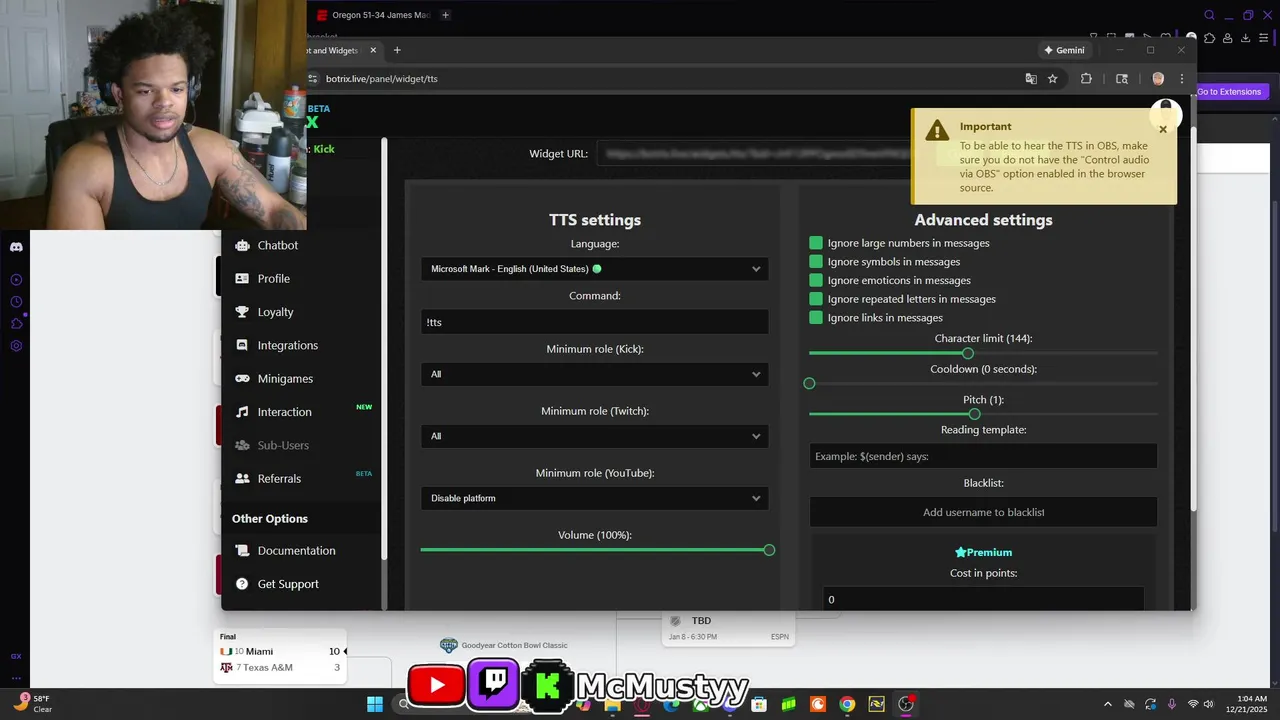Click the Get Support question mark icon
This screenshot has height=720, width=1280.
click(x=242, y=584)
